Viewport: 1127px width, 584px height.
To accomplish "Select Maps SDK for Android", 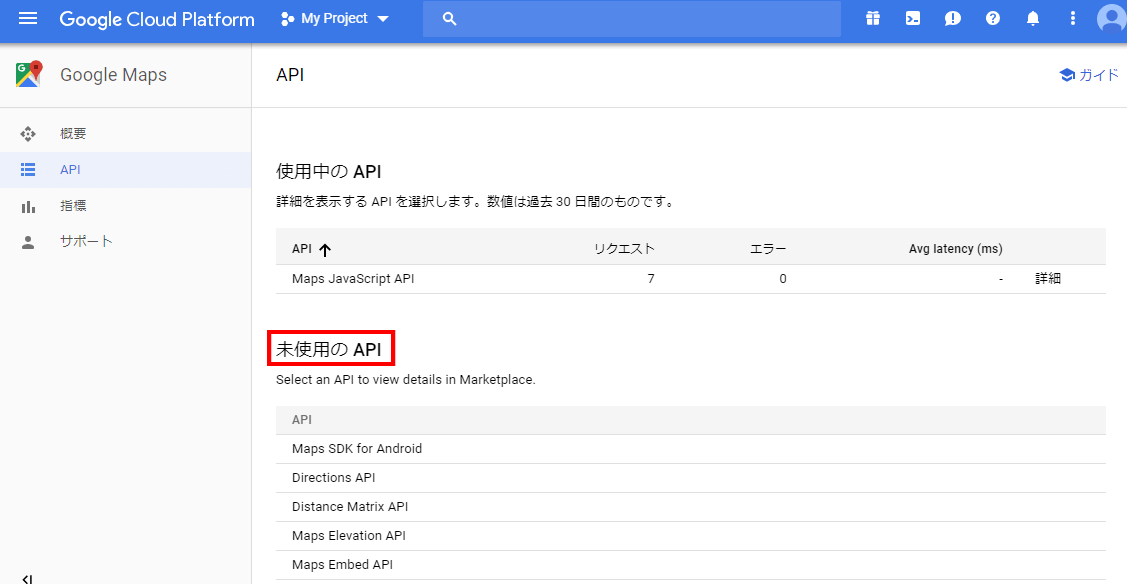I will pyautogui.click(x=691, y=449).
